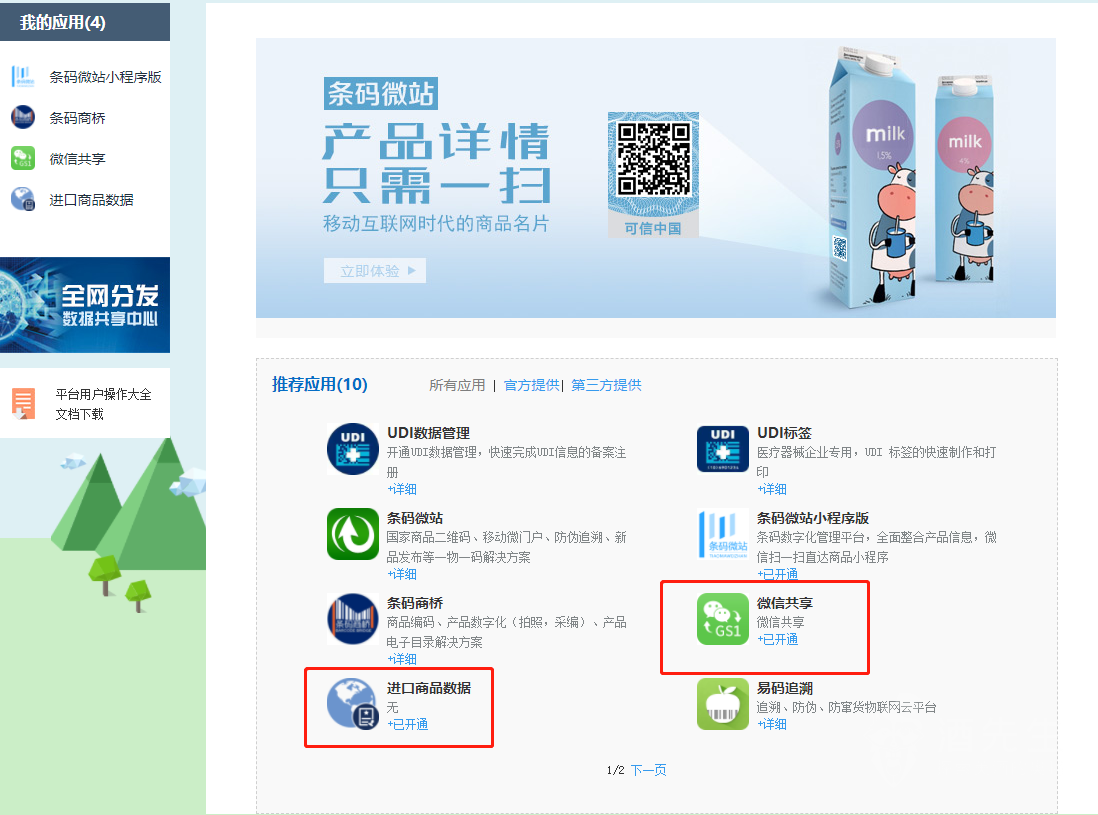This screenshot has height=815, width=1098.
Task: Open 条码商桥 in My Apps list
Action: pos(77,118)
